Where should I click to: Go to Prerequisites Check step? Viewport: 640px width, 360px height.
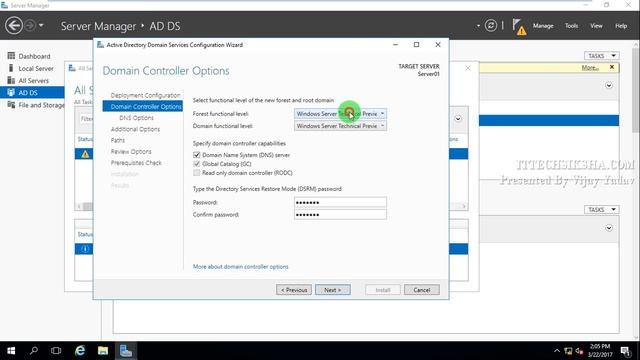pos(136,163)
